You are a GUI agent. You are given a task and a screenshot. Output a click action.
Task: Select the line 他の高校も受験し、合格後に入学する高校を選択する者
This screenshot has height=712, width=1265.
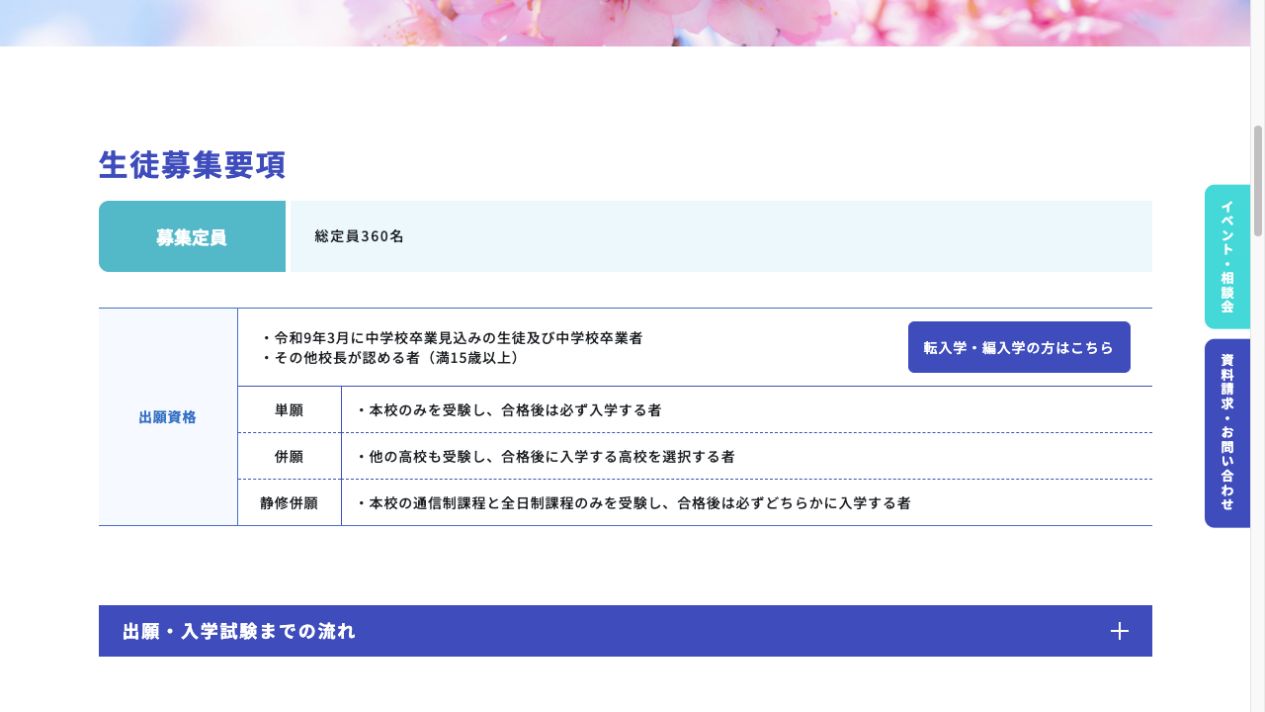click(546, 456)
